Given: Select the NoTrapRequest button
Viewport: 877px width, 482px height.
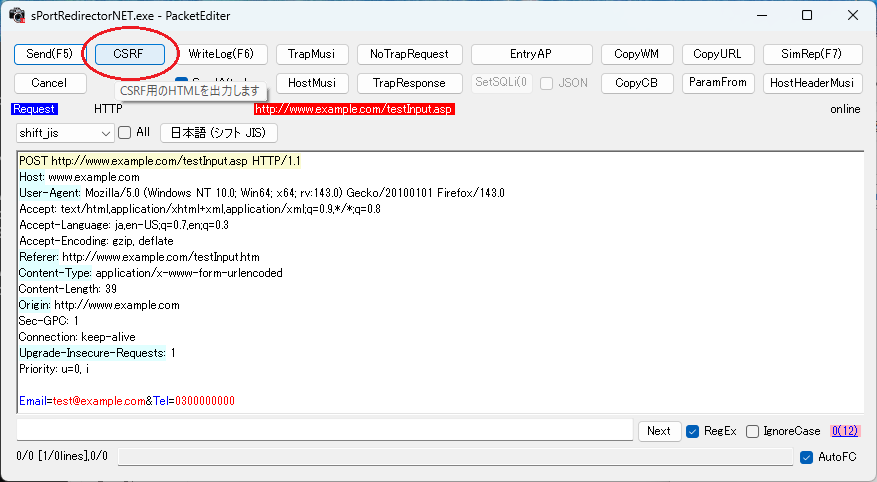Looking at the screenshot, I should click(409, 54).
